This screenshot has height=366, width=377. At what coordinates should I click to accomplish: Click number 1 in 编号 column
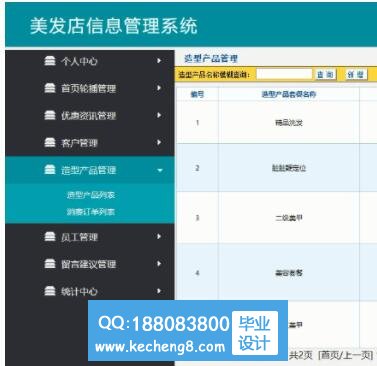(197, 123)
